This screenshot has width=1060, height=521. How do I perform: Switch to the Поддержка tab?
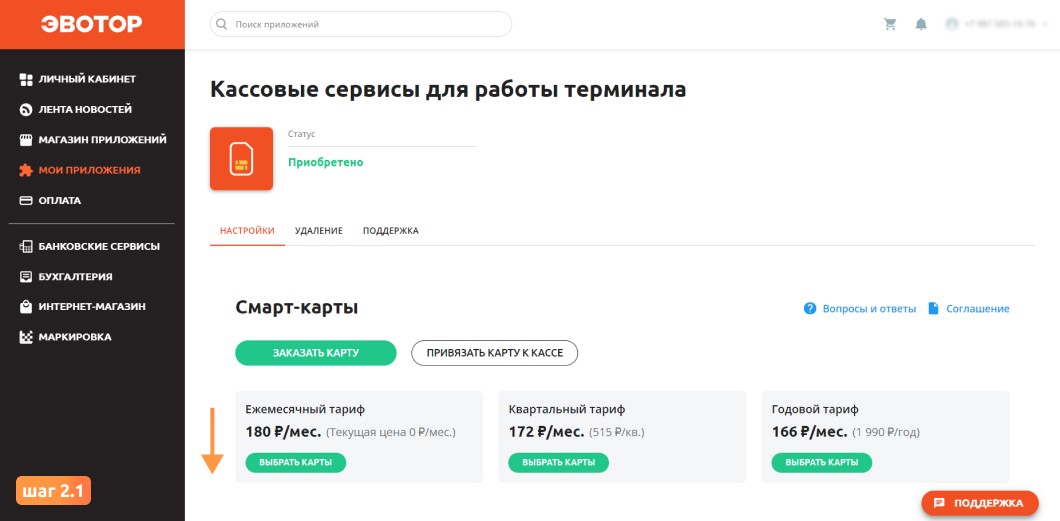coord(391,230)
